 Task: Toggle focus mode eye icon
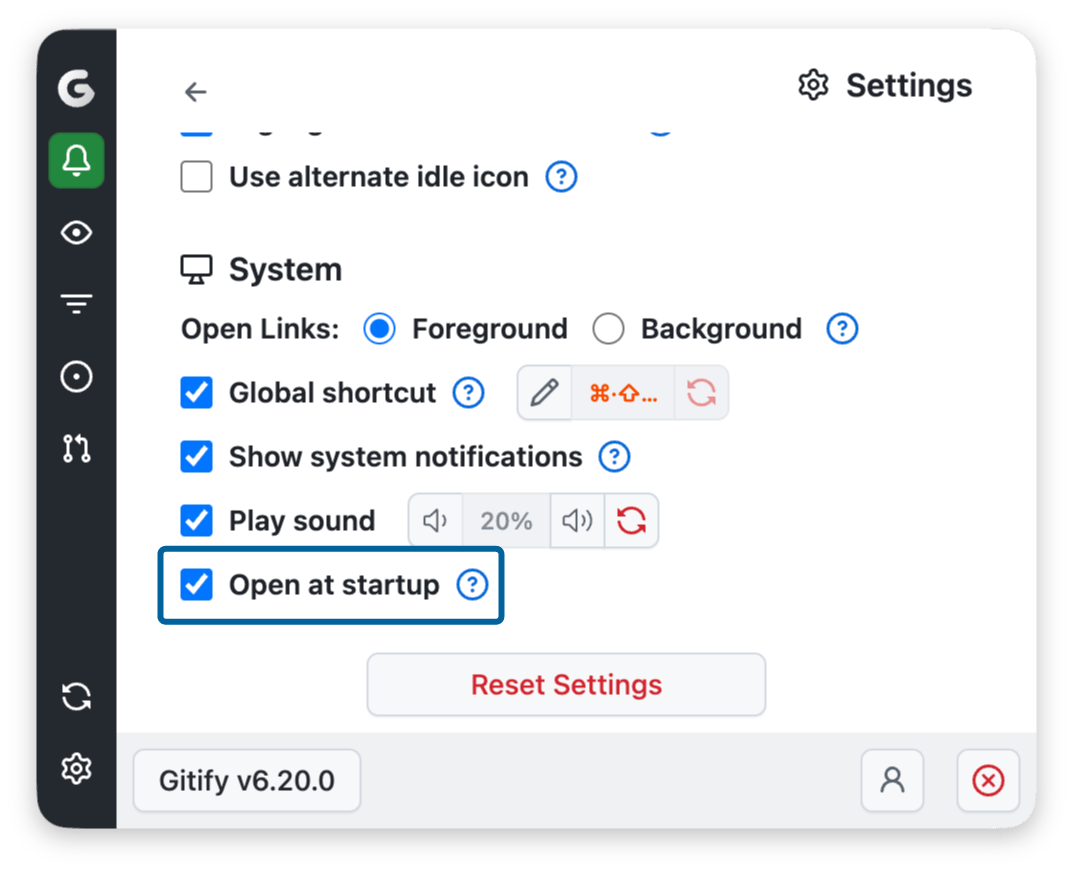76,233
